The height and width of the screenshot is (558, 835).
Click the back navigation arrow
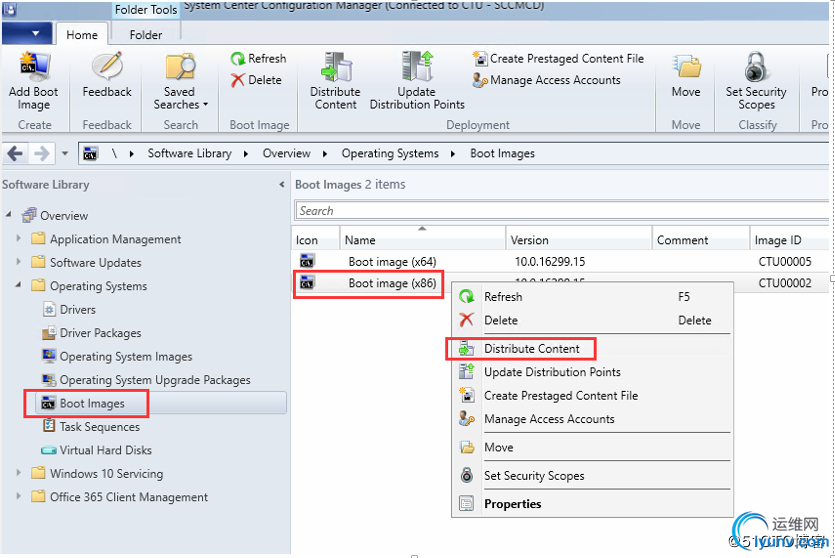coord(15,153)
